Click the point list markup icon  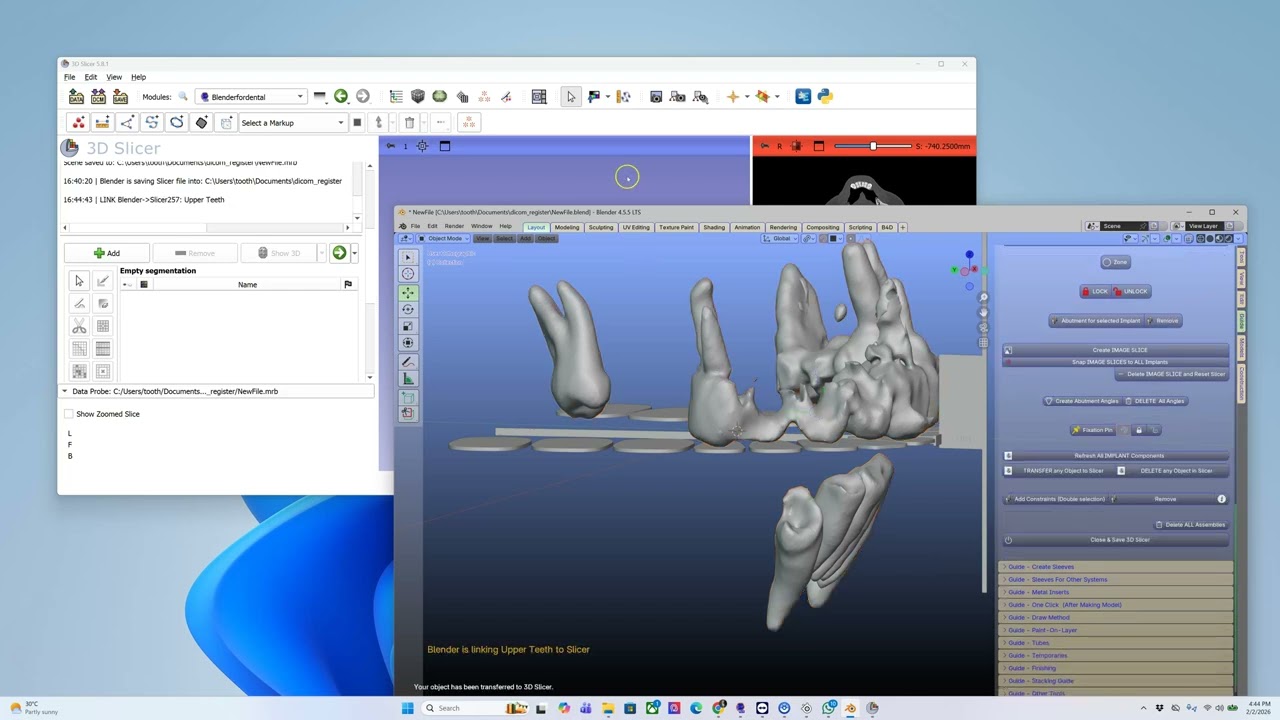[x=78, y=122]
